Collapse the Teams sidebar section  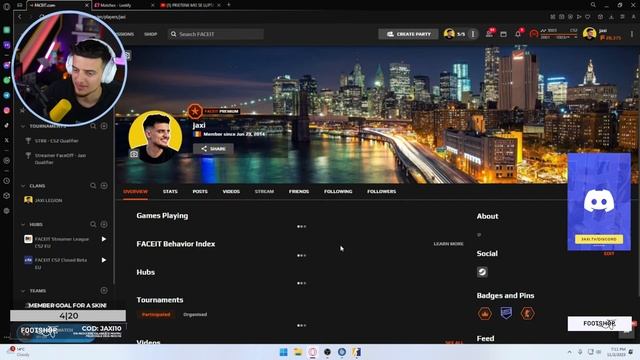tap(23, 291)
